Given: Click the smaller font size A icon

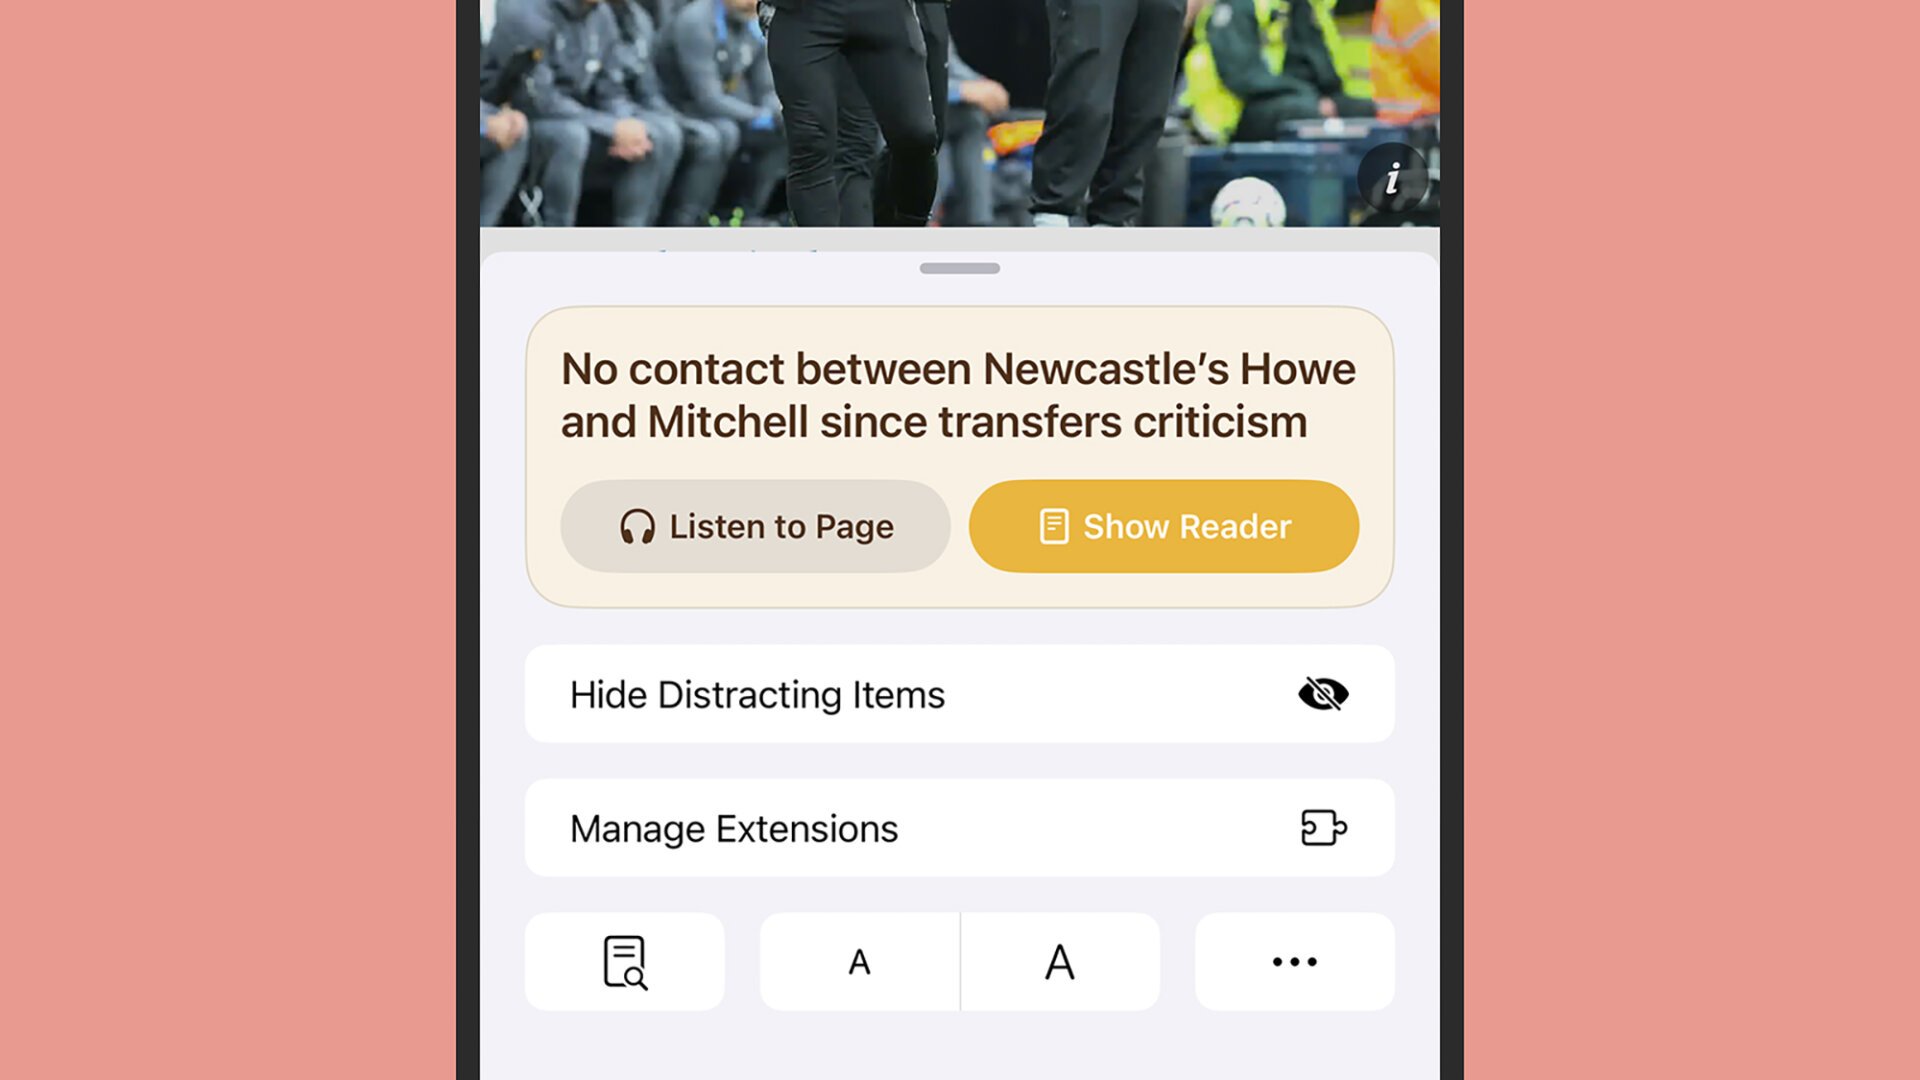Looking at the screenshot, I should [858, 961].
